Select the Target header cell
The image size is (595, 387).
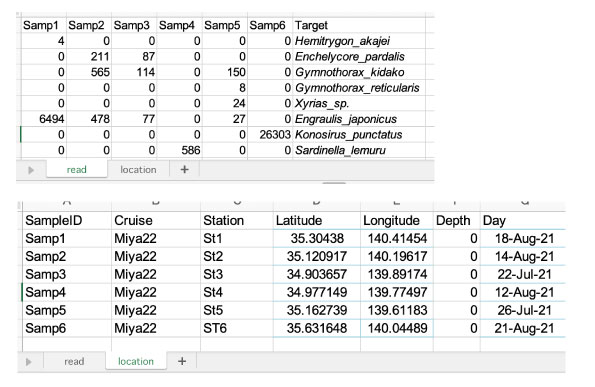point(359,25)
